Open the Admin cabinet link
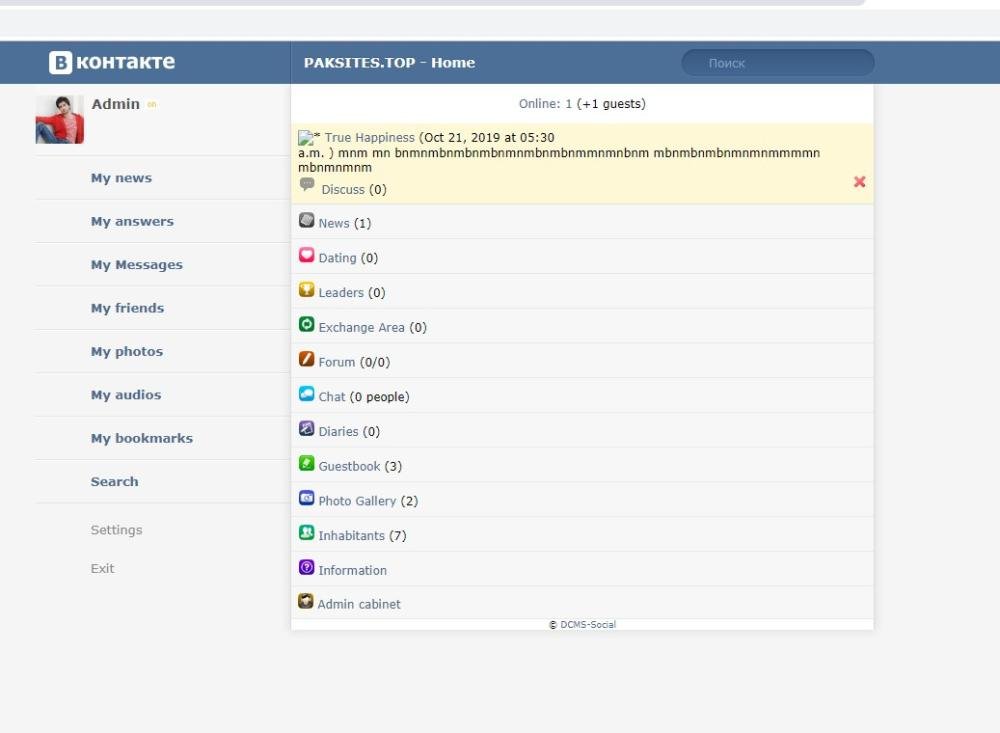Screen dimensions: 1000x733 [x=358, y=604]
